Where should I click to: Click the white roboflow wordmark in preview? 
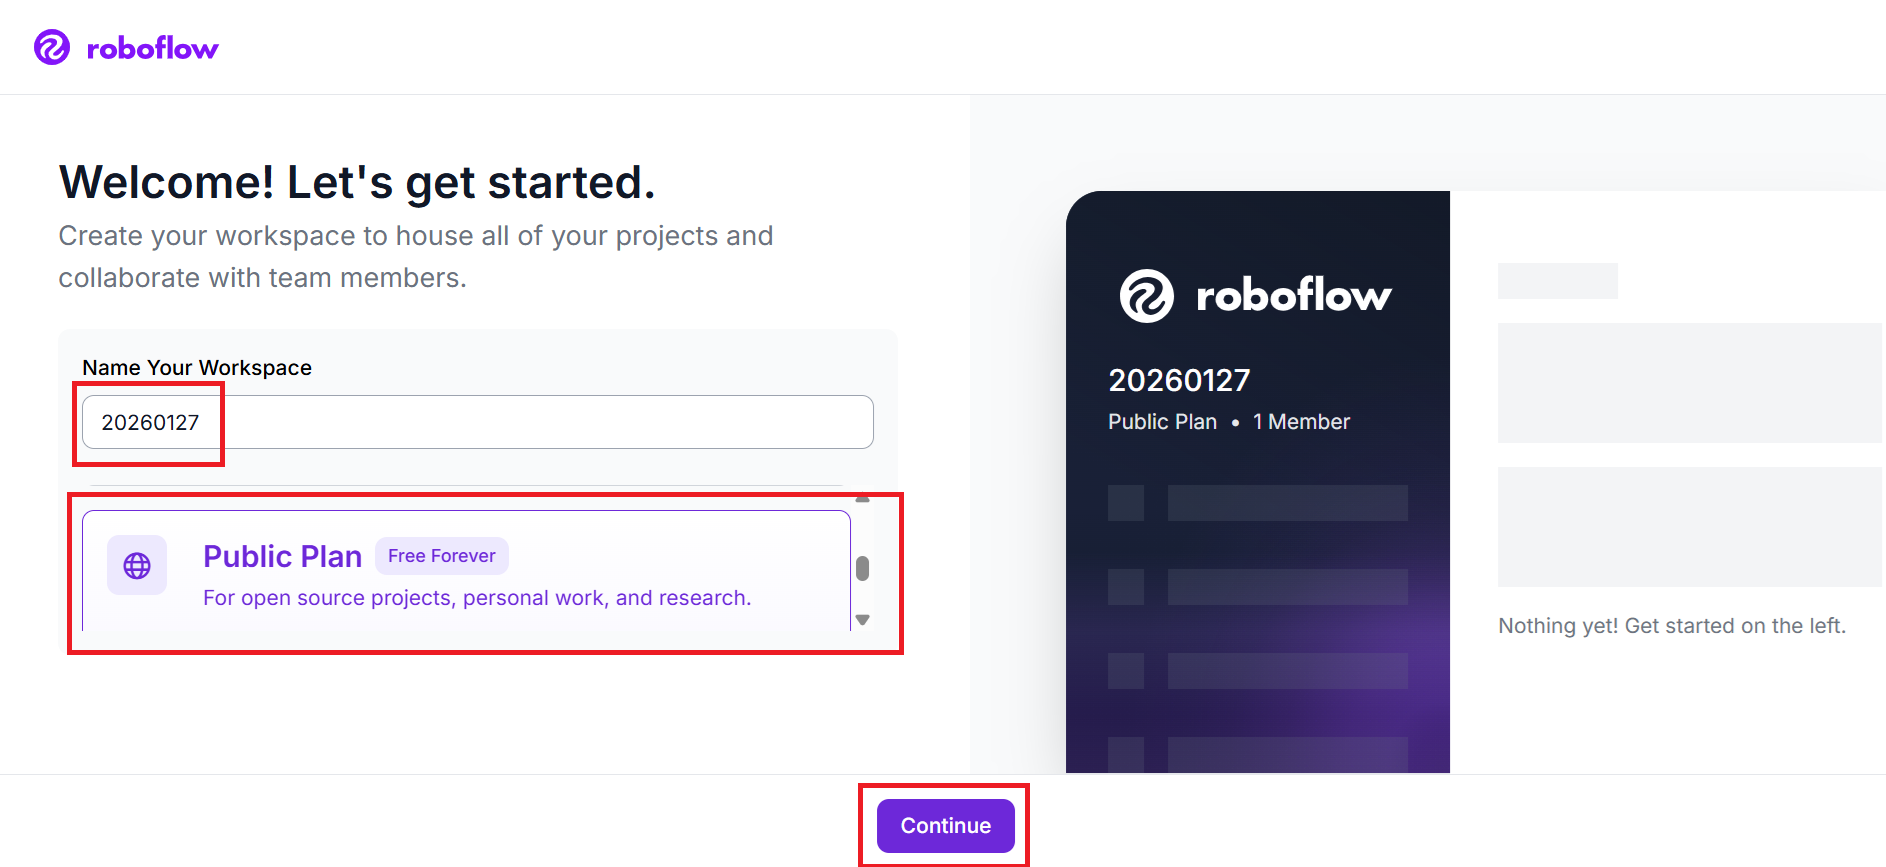pyautogui.click(x=1293, y=296)
